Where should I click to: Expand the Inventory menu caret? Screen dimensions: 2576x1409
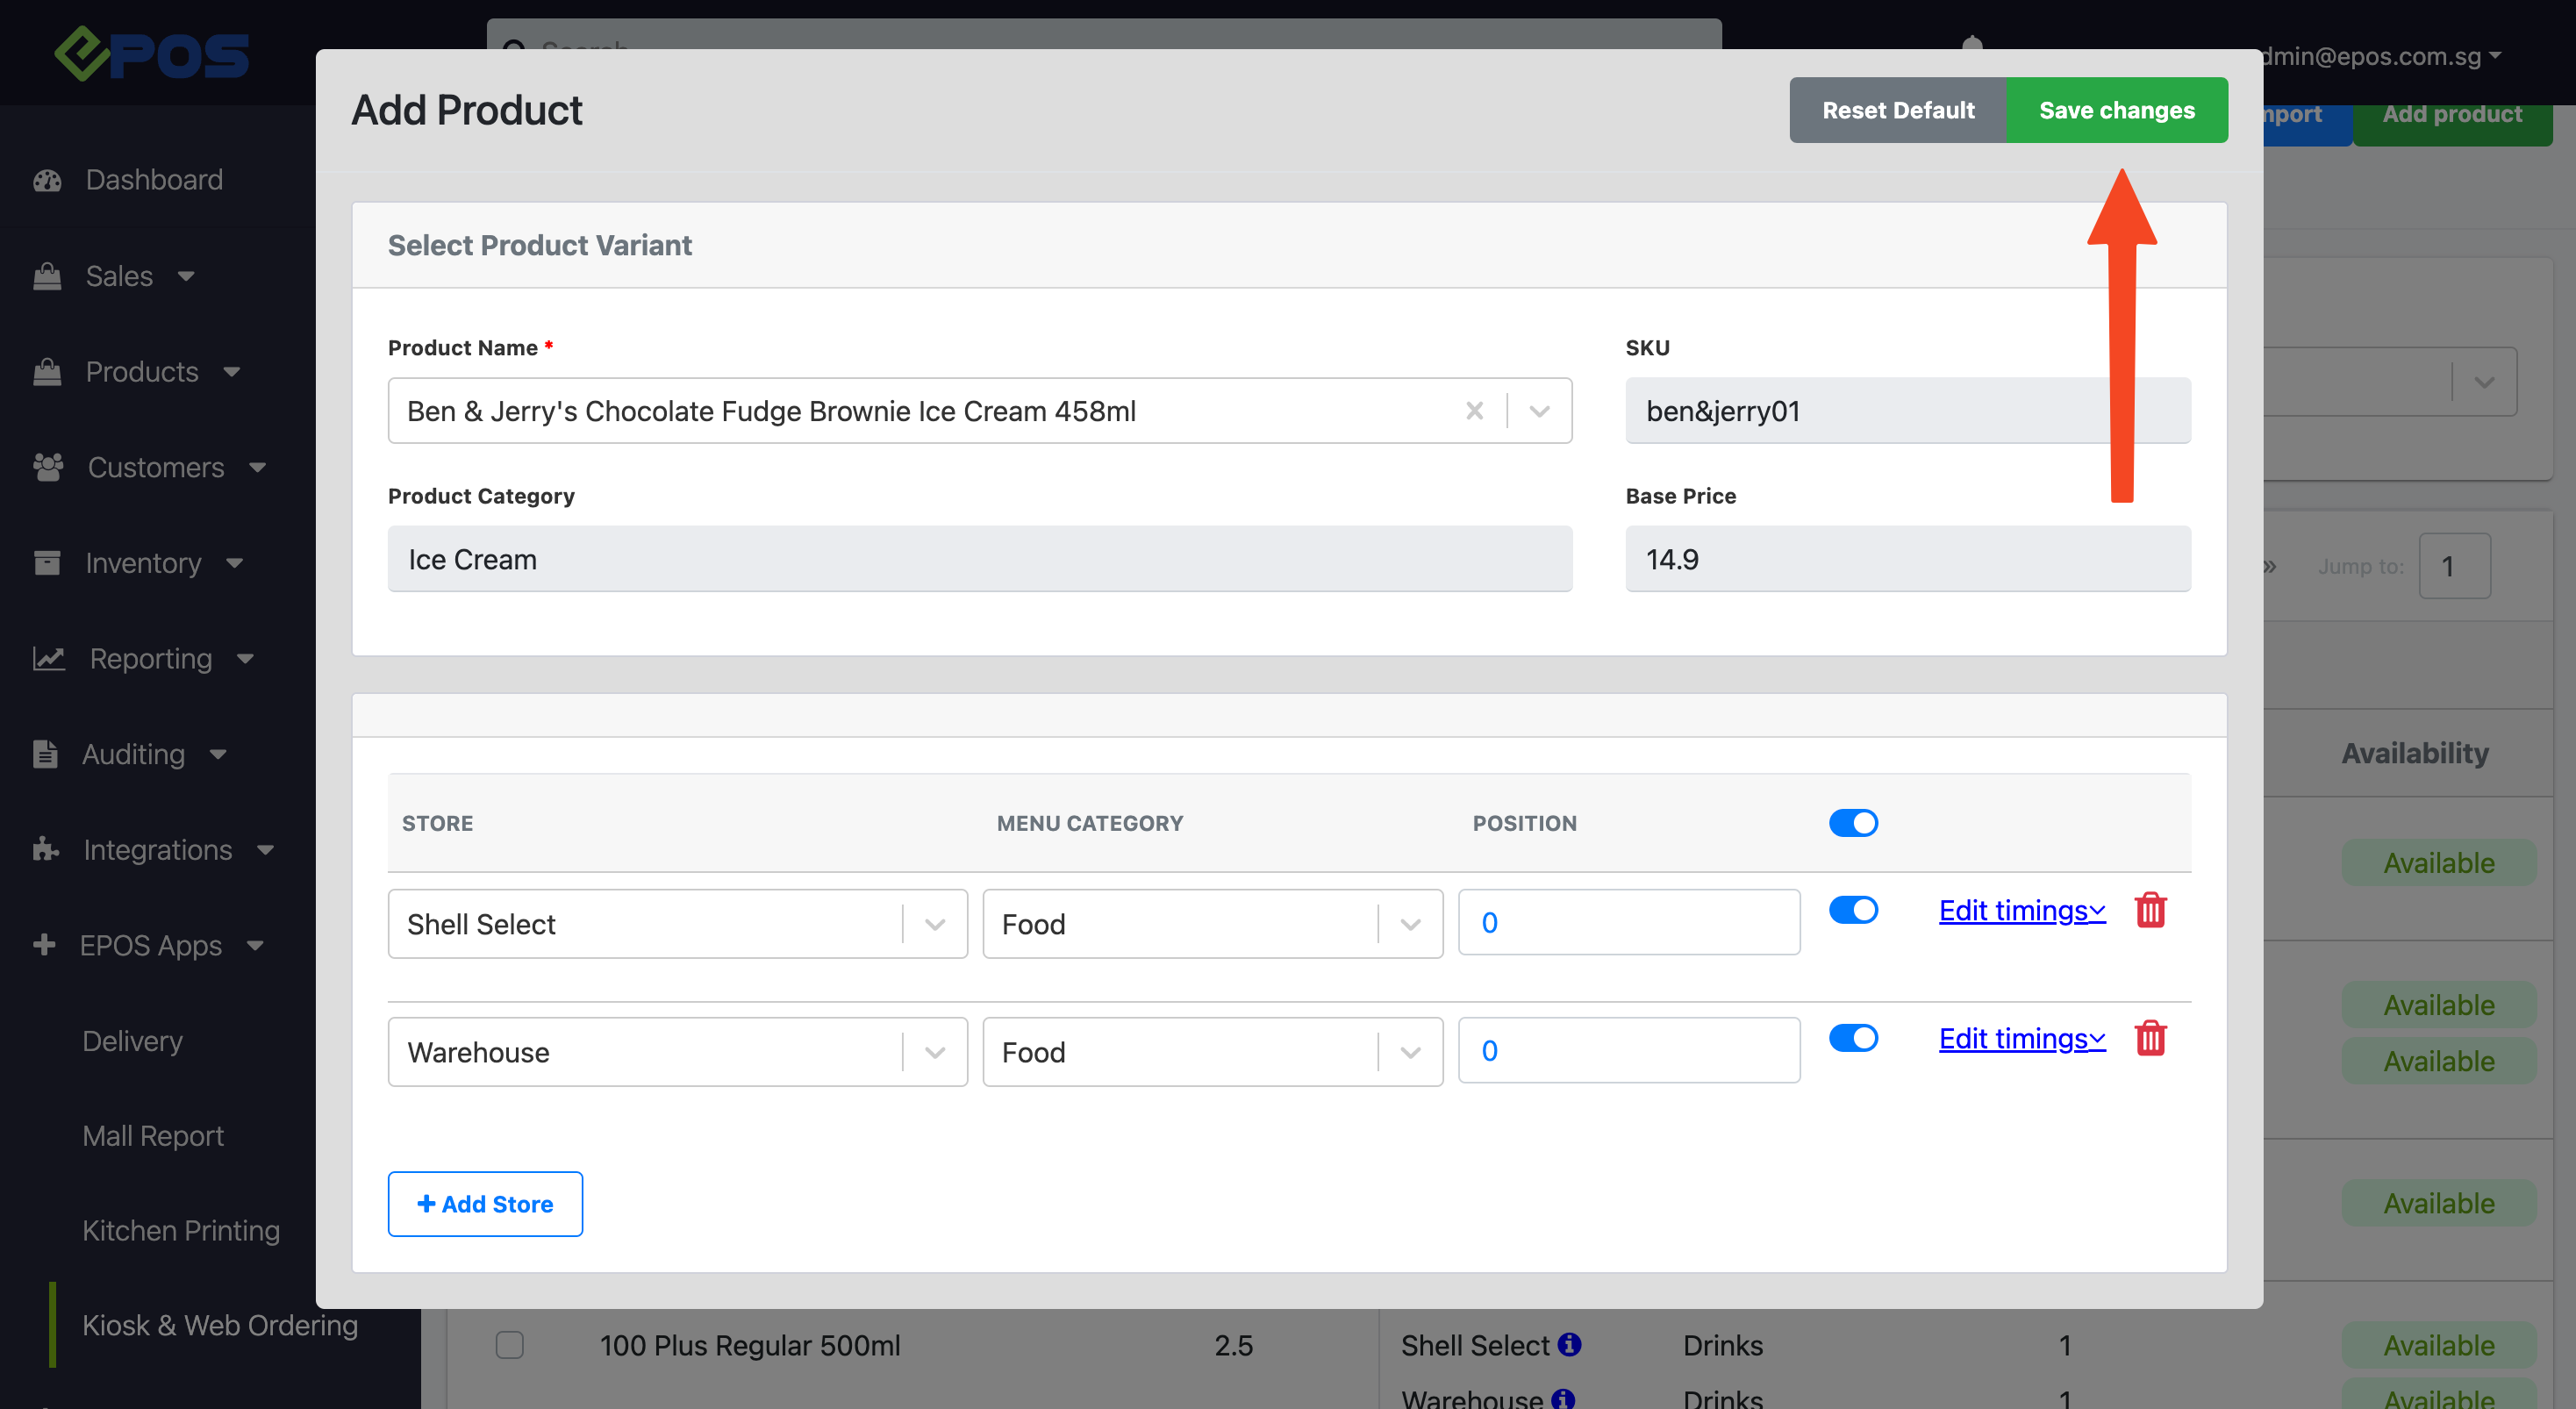[x=235, y=563]
